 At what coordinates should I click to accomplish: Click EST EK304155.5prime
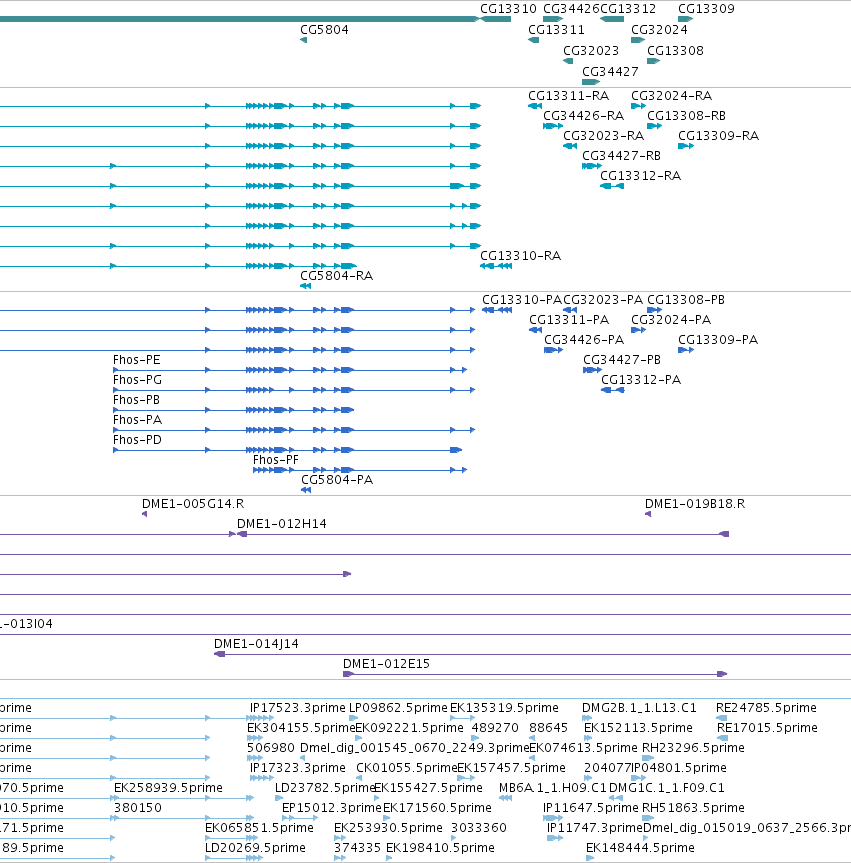(301, 728)
